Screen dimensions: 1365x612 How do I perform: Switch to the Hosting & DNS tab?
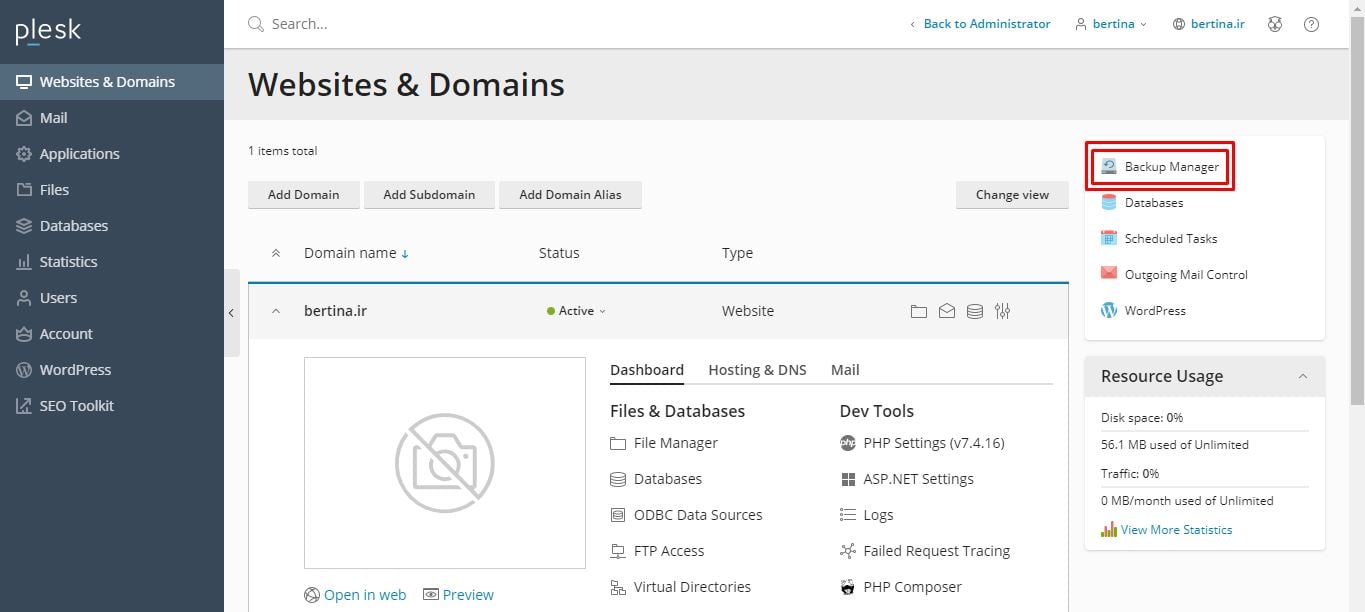pos(757,370)
